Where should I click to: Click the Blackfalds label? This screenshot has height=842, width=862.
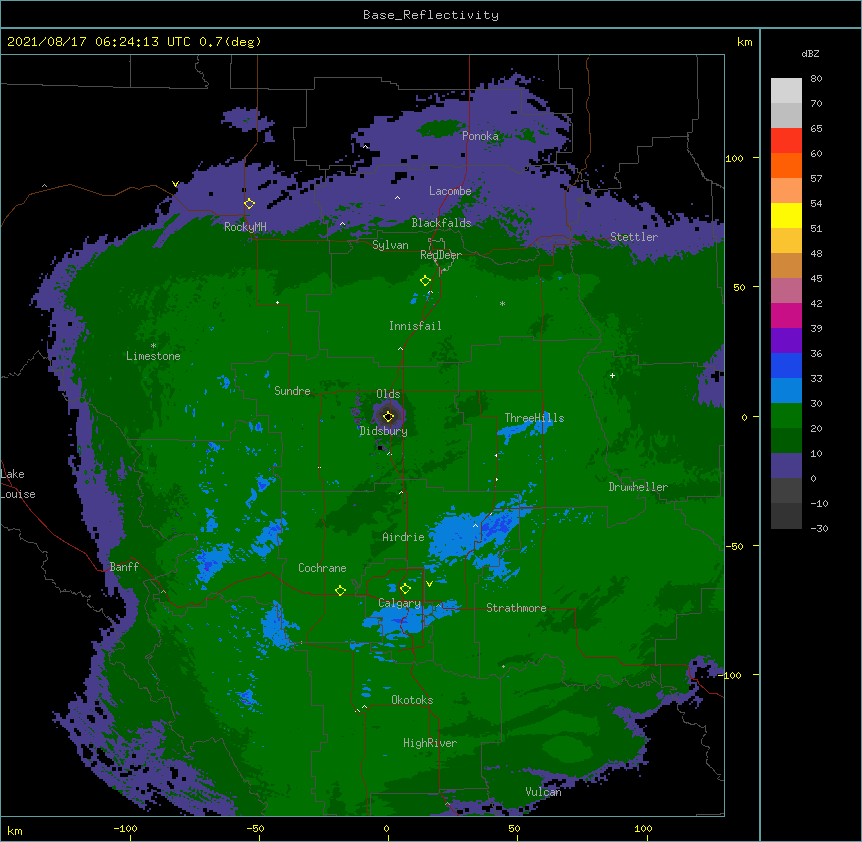[441, 223]
